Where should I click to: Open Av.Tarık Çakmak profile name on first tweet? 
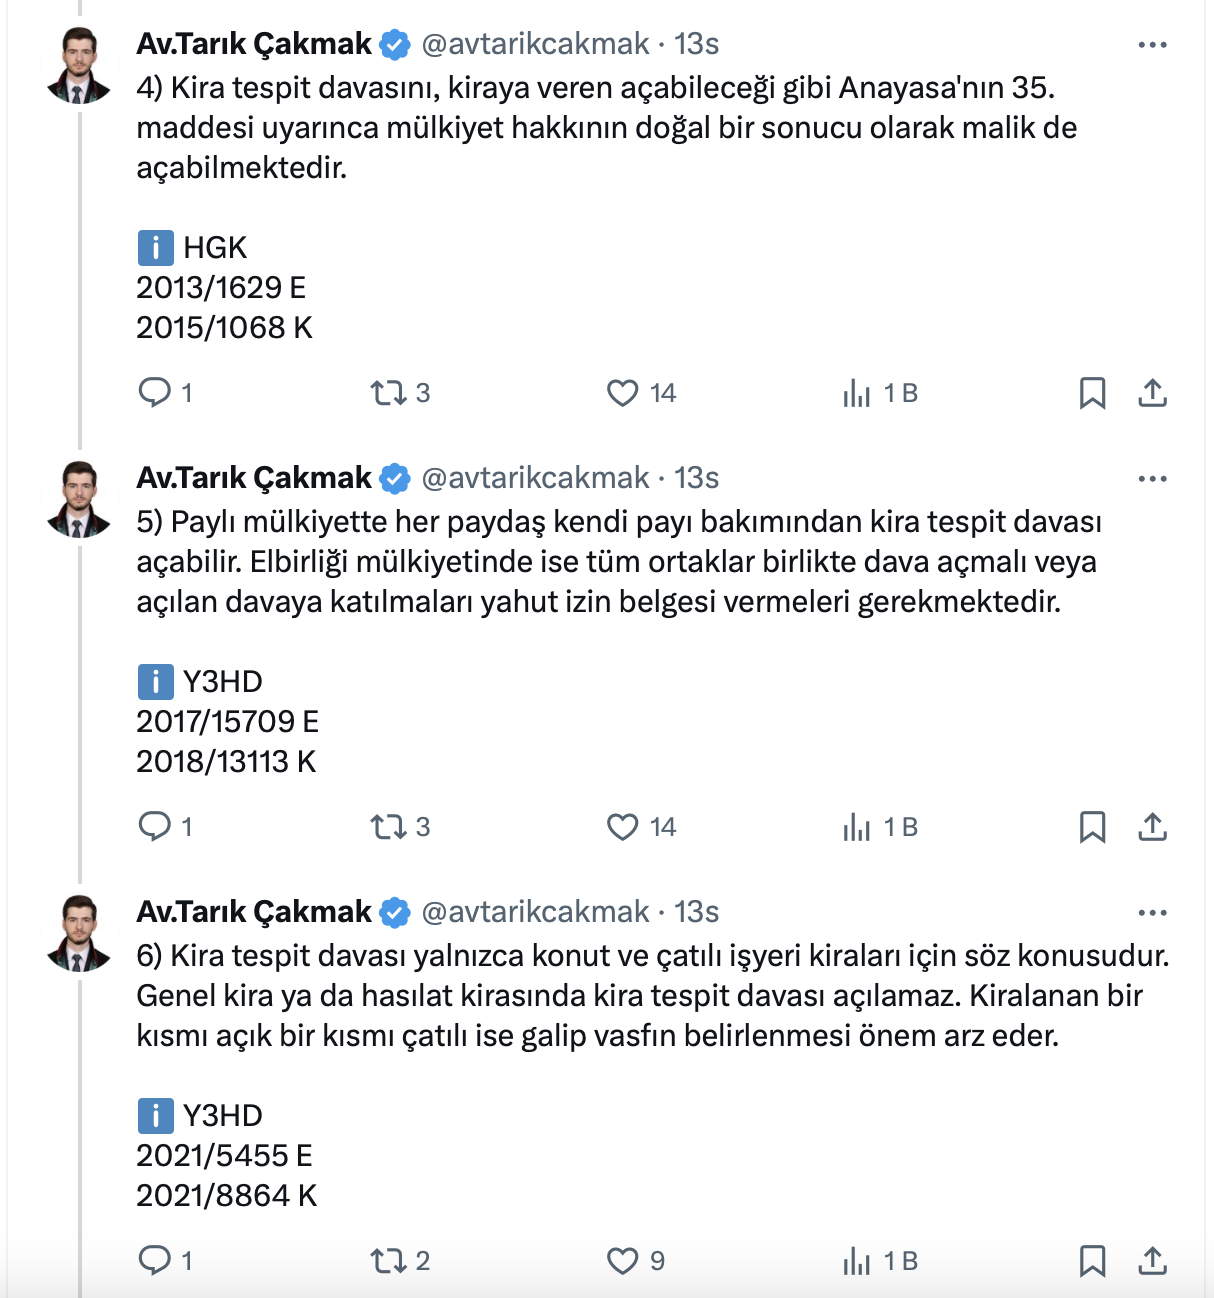[x=254, y=44]
